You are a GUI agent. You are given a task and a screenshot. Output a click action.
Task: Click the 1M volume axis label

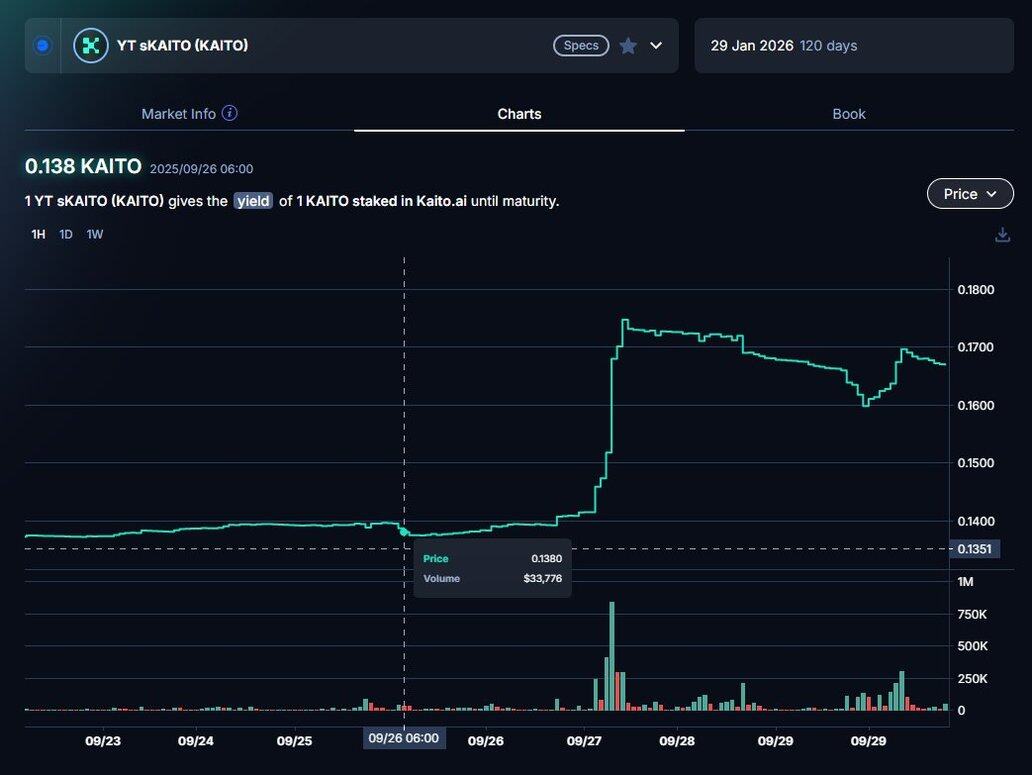pyautogui.click(x=966, y=582)
